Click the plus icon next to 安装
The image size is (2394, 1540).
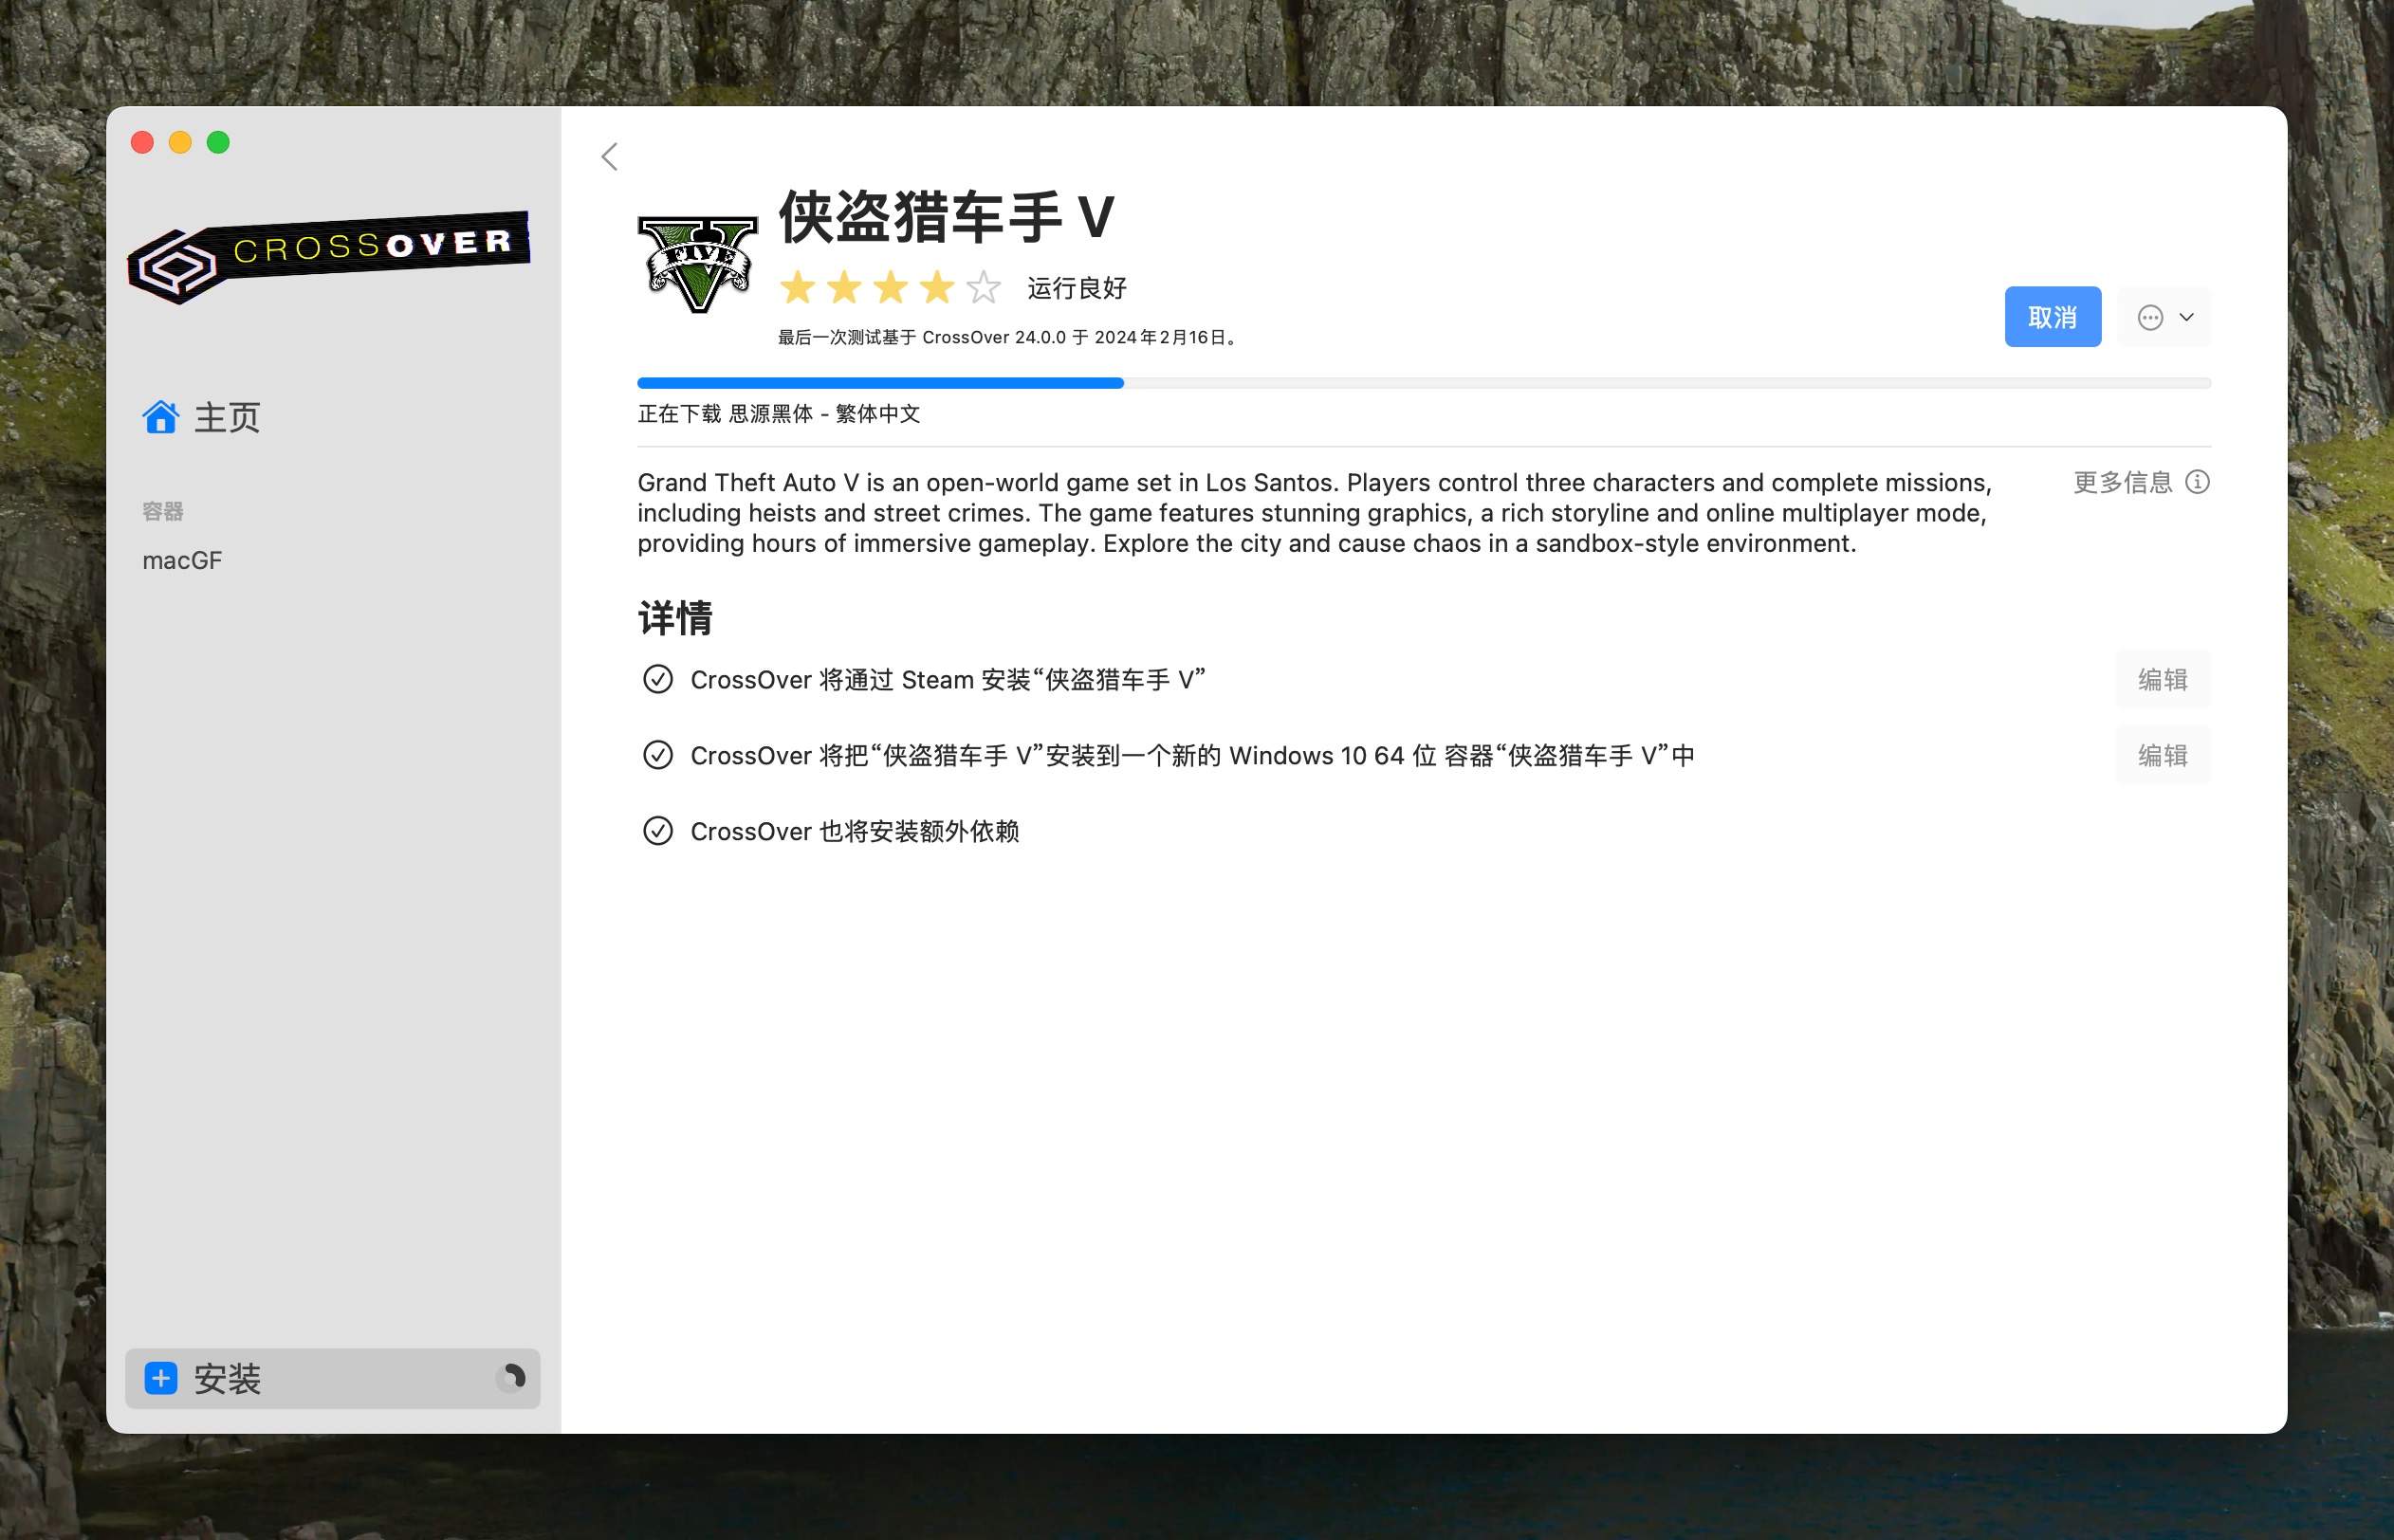160,1379
